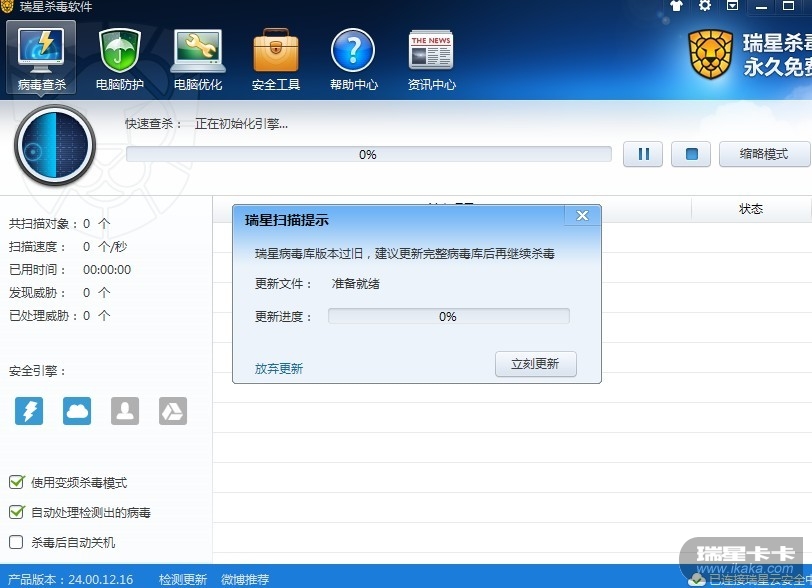Image resolution: width=812 pixels, height=588 pixels.
Task: Click the 正在初始化引擎... status text
Action: 241,124
